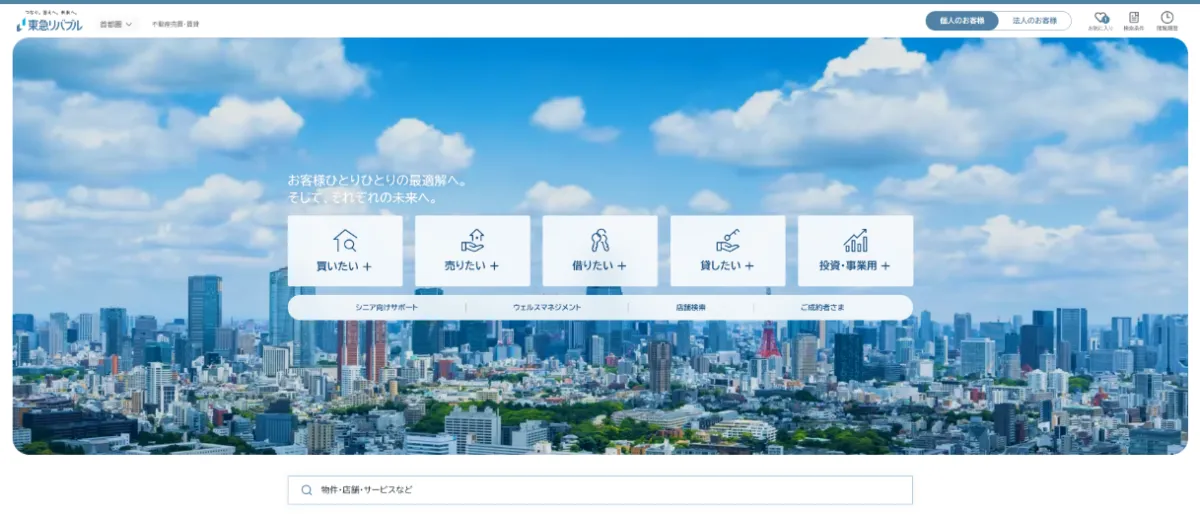Open saved 検索条件 document icon
The height and width of the screenshot is (515, 1200).
pos(1134,19)
